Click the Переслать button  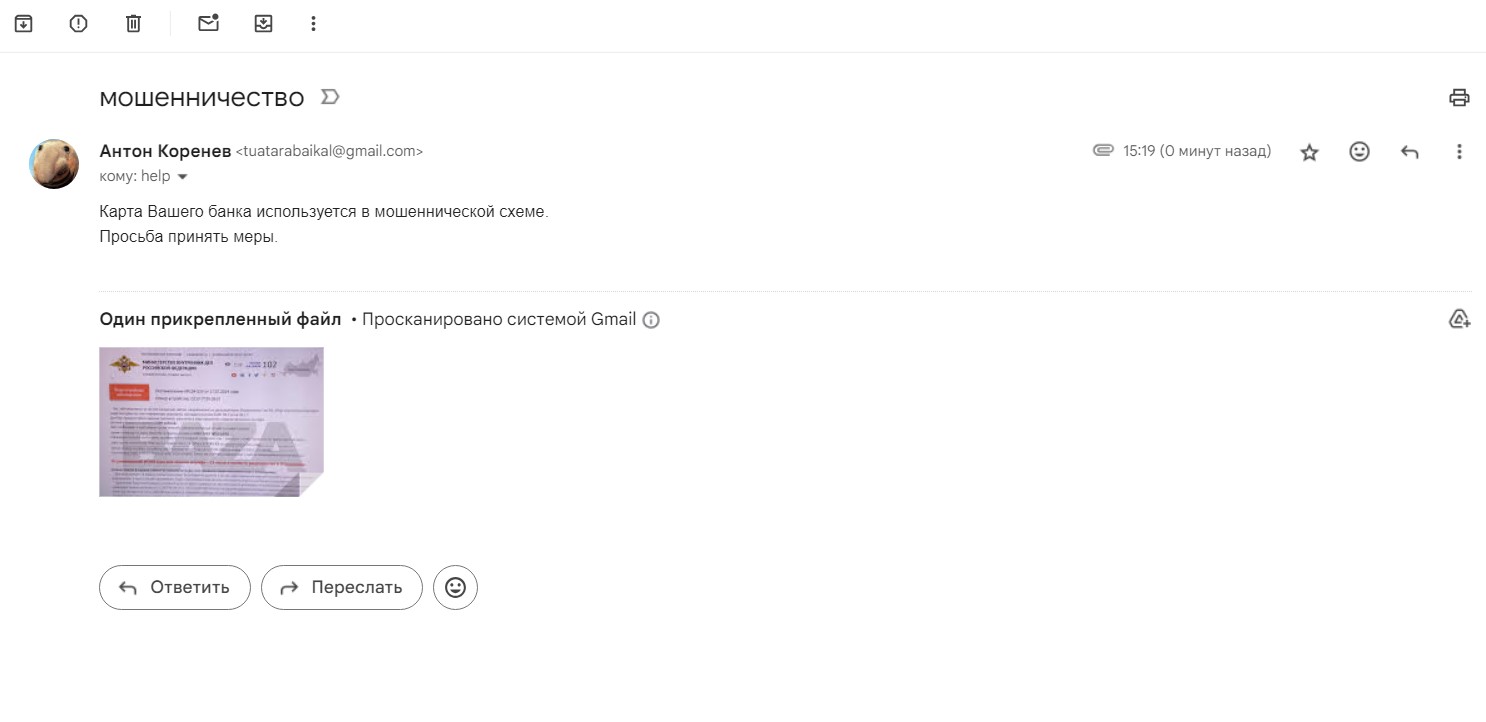pyautogui.click(x=342, y=587)
